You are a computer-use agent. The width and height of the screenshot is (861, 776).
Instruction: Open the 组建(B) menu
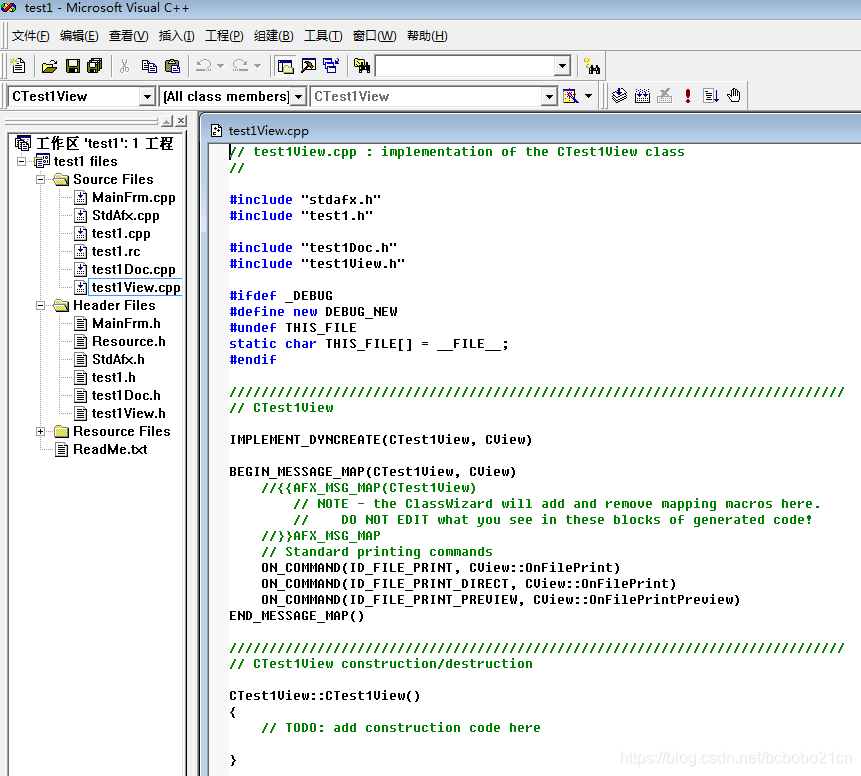coord(273,36)
